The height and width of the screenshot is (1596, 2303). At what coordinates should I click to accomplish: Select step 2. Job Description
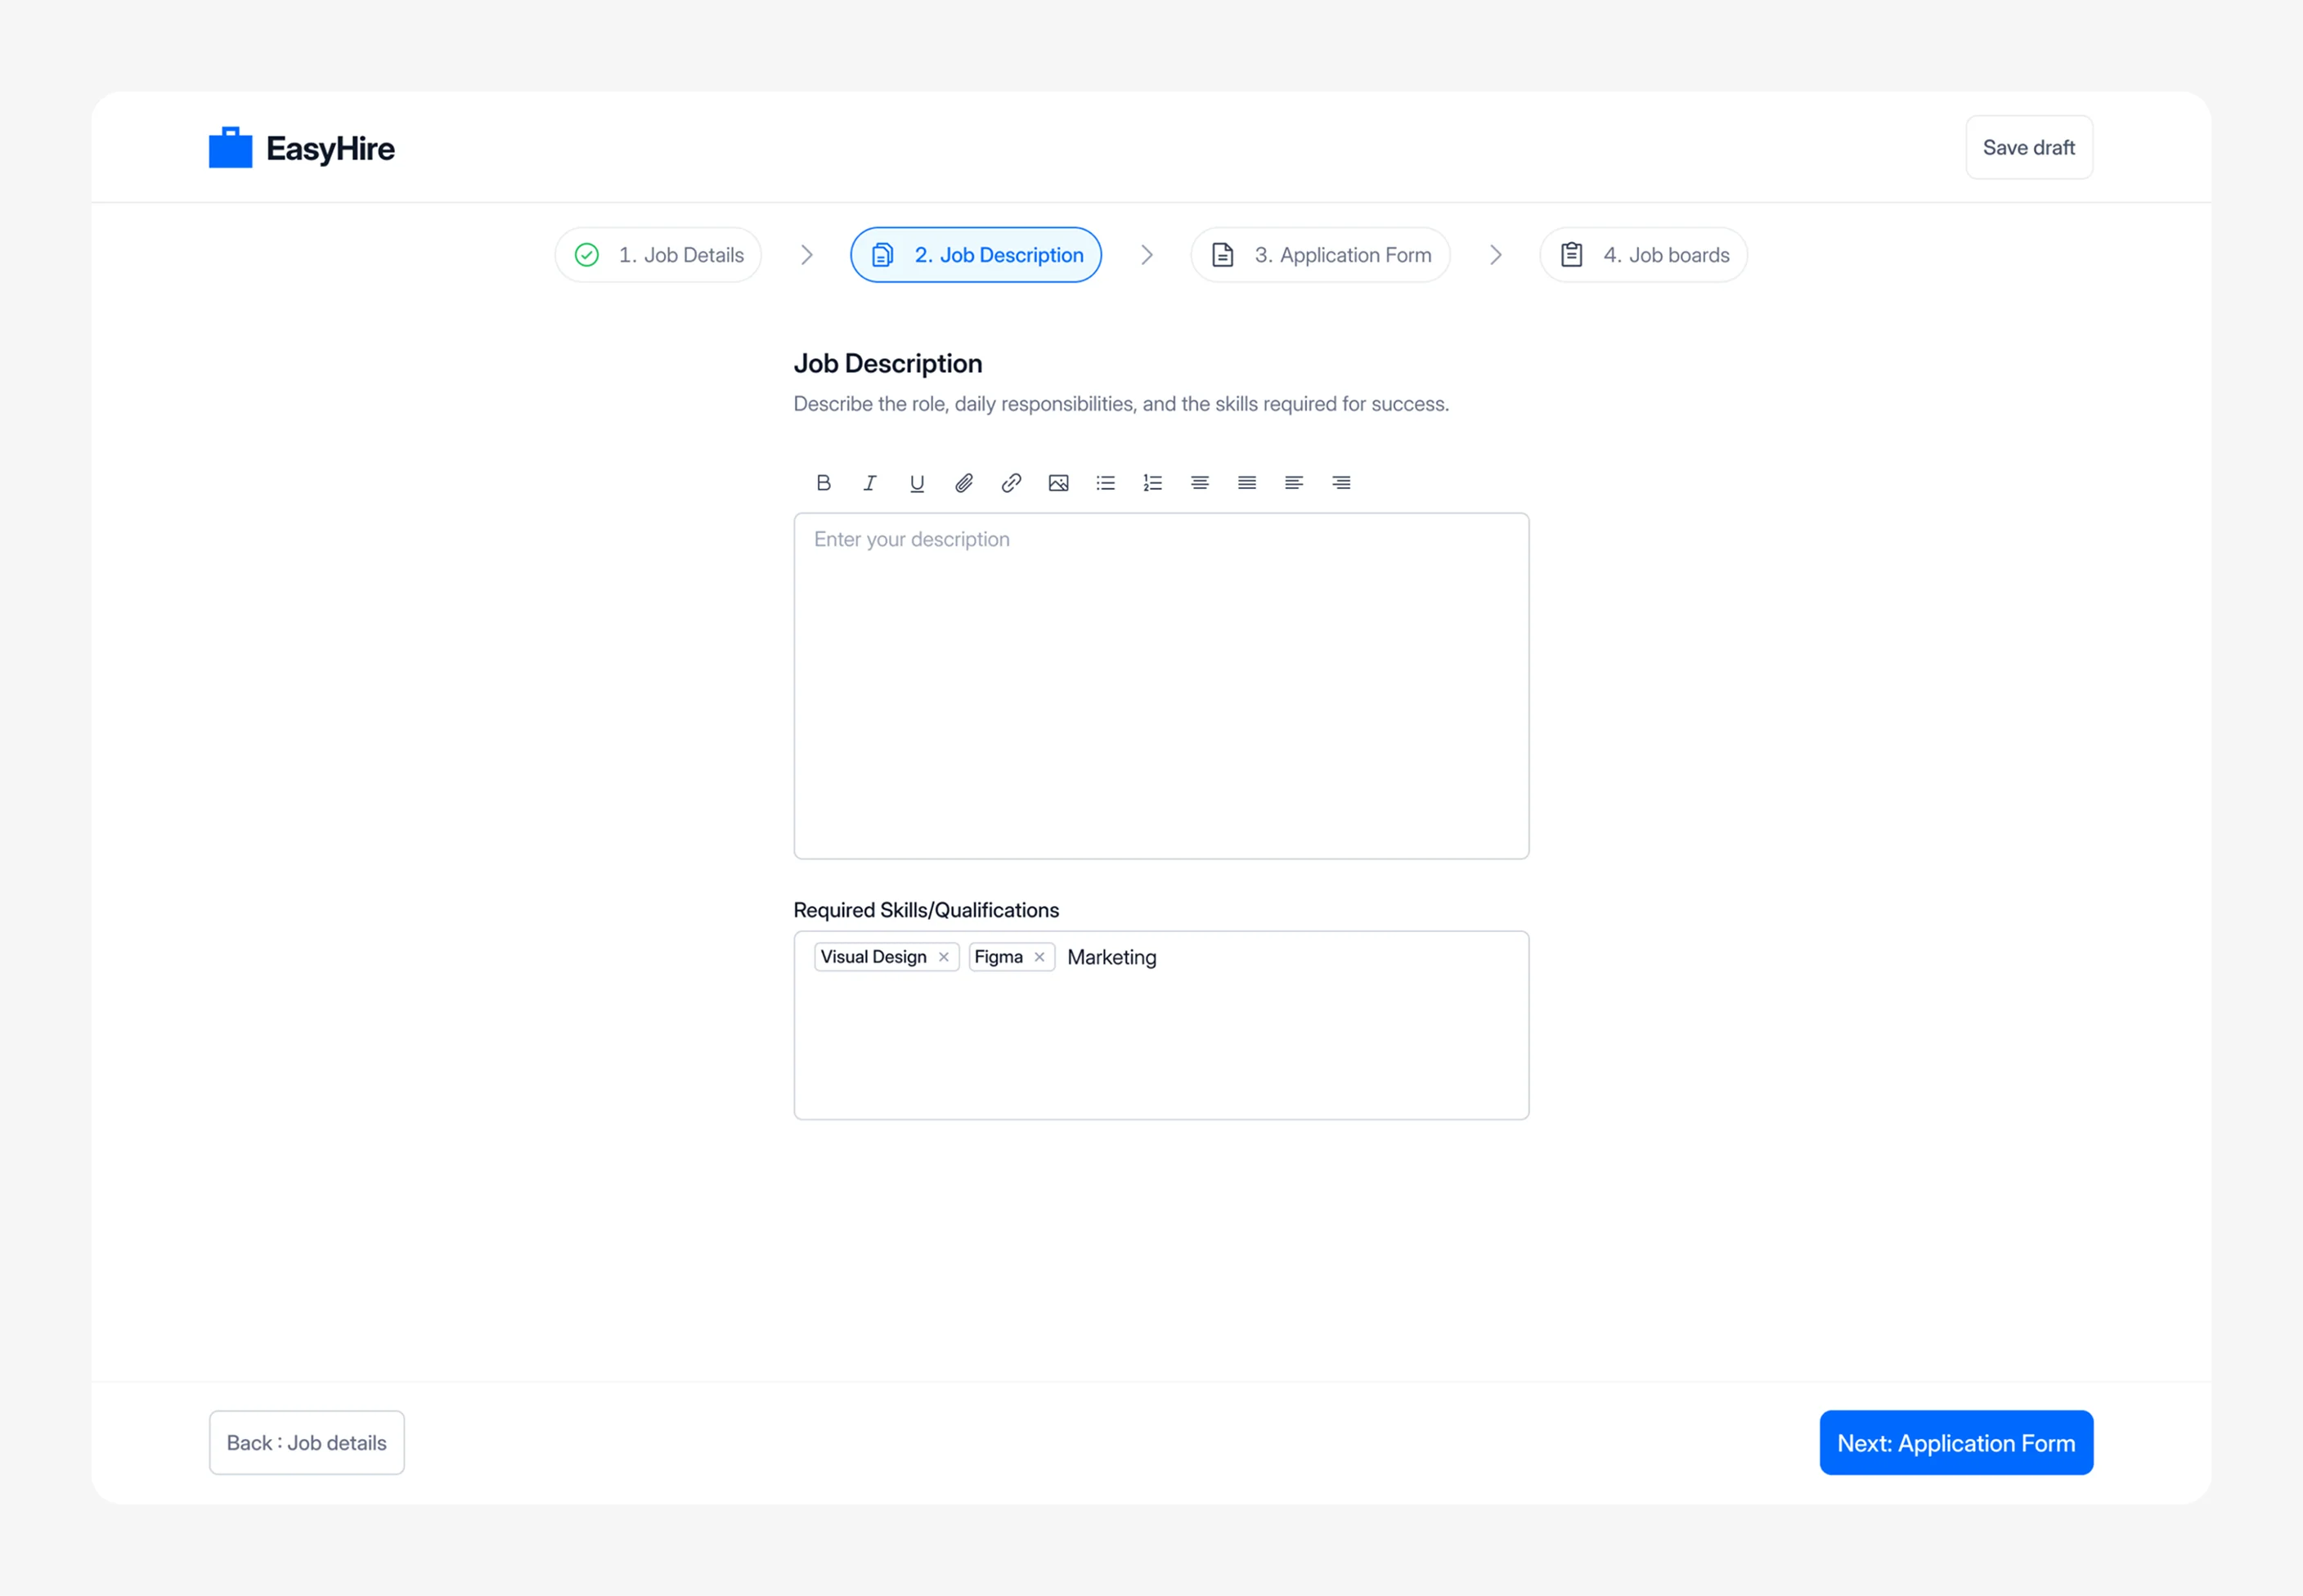point(976,255)
